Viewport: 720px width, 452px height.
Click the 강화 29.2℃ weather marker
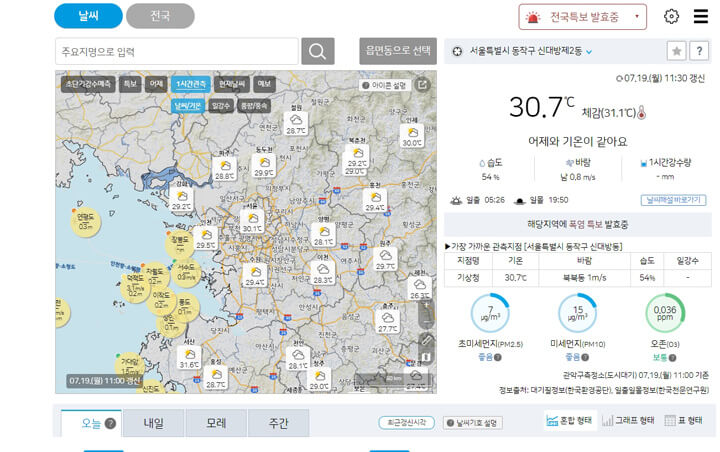(182, 199)
